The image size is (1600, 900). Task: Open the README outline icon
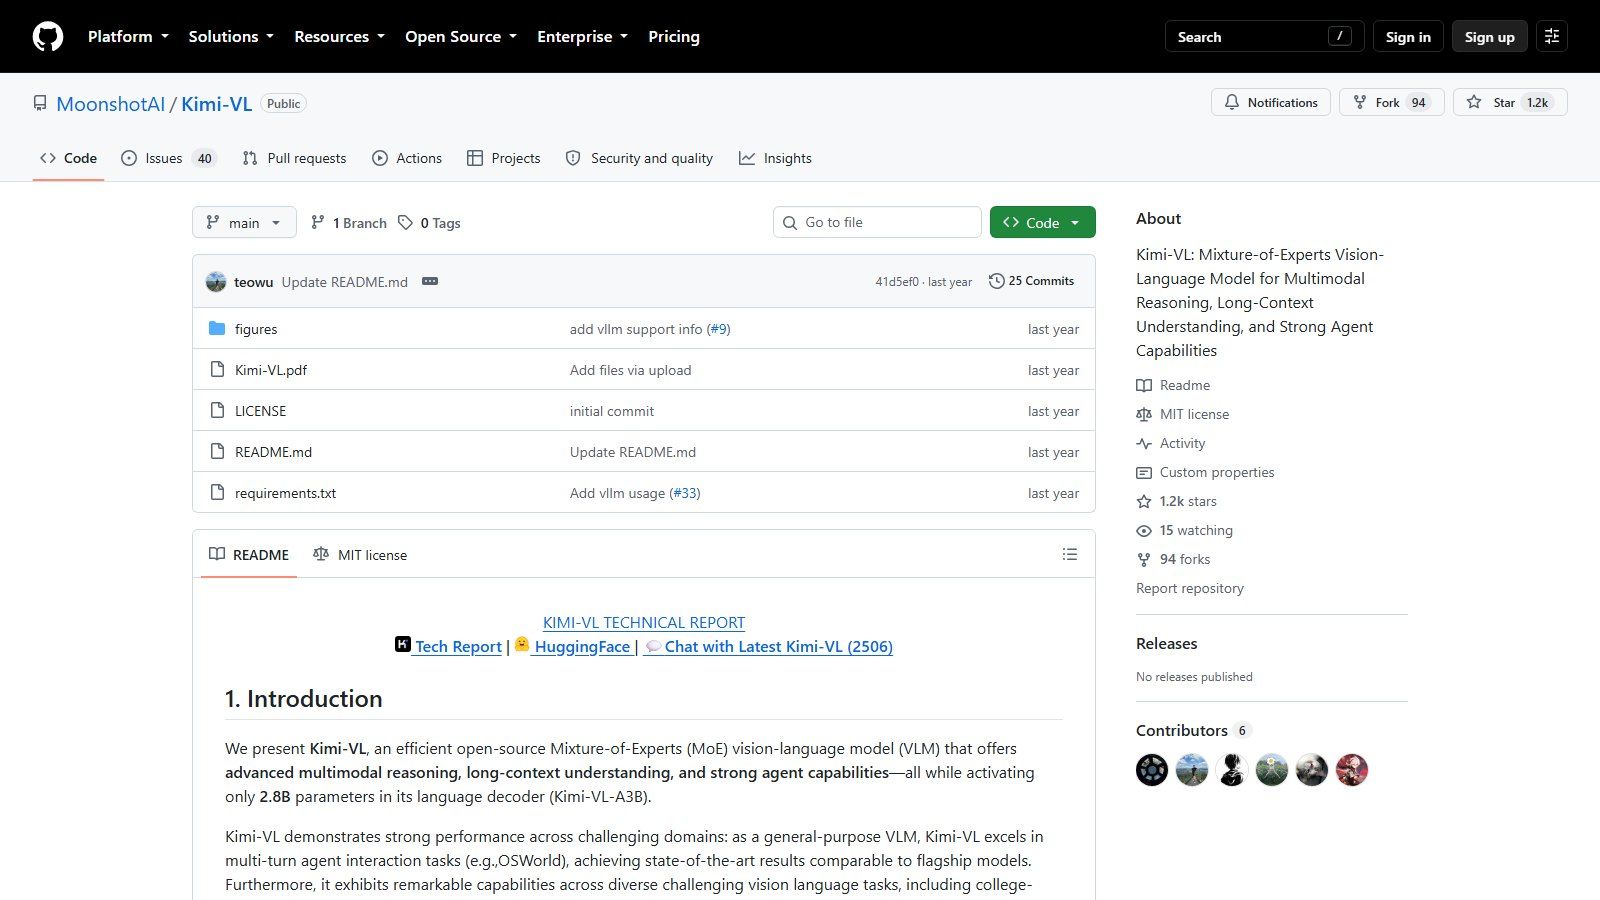click(1070, 554)
